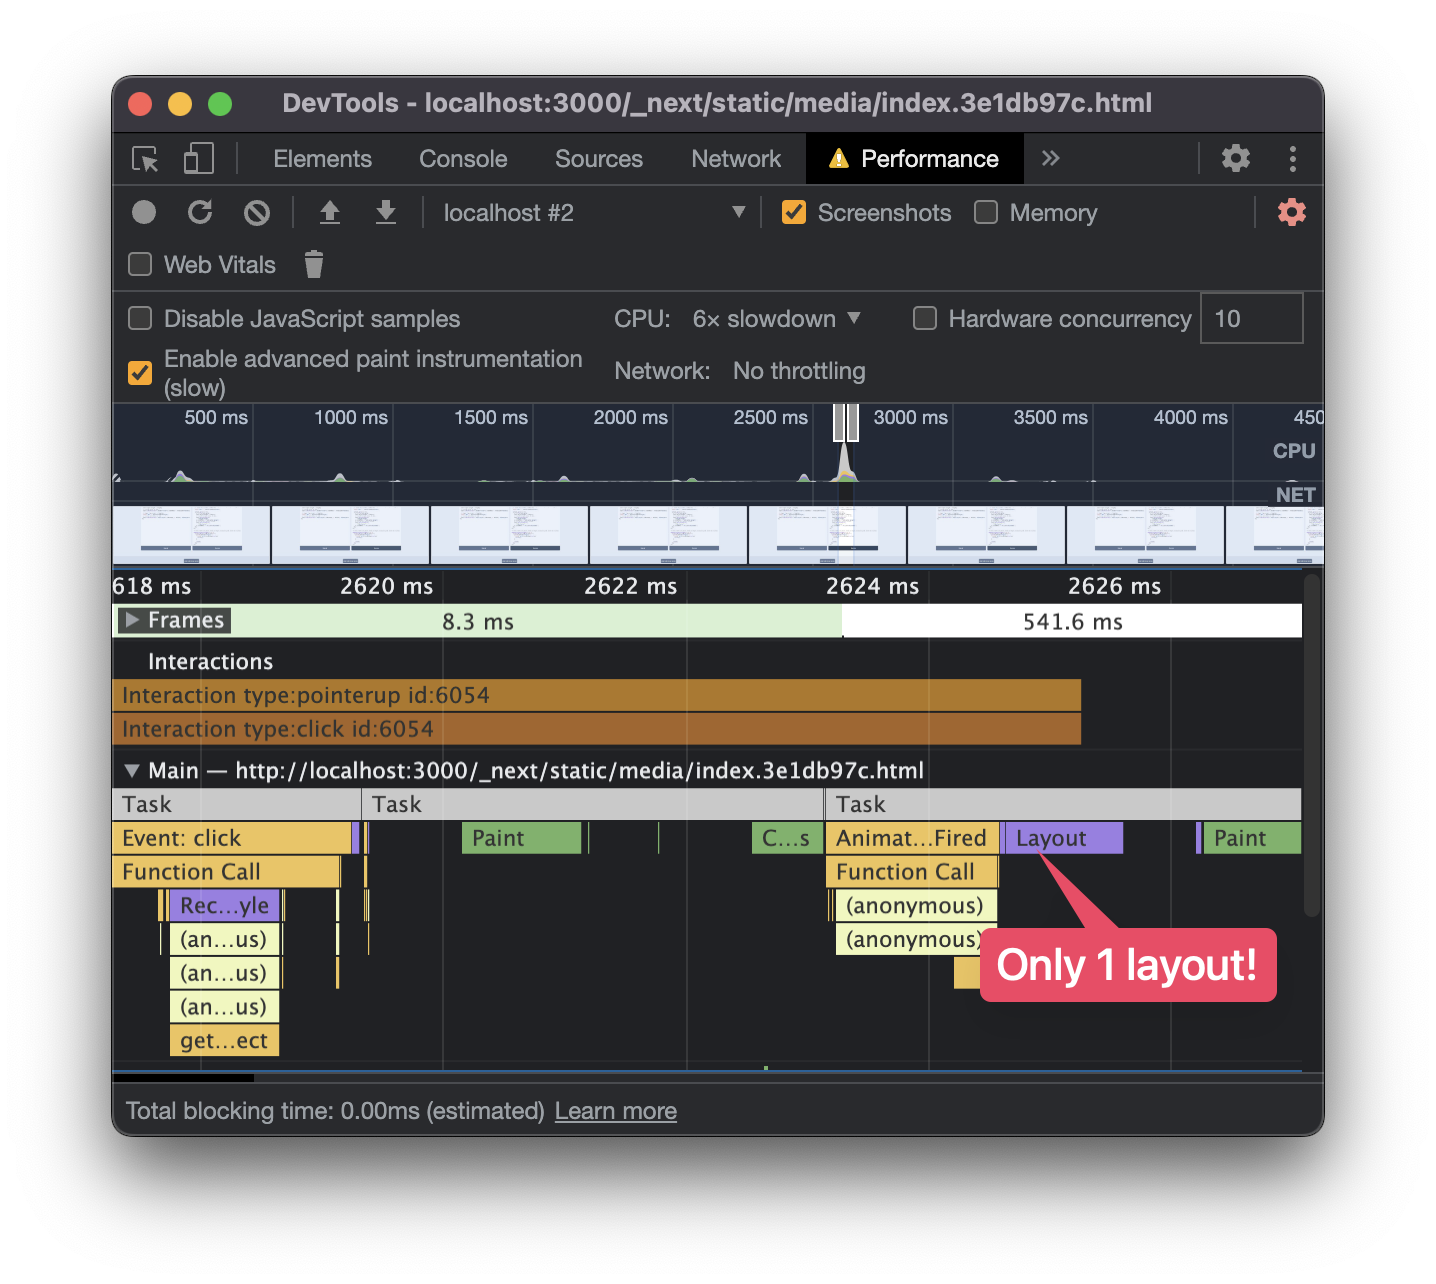Switch to the Network tab
This screenshot has width=1436, height=1284.
(736, 159)
